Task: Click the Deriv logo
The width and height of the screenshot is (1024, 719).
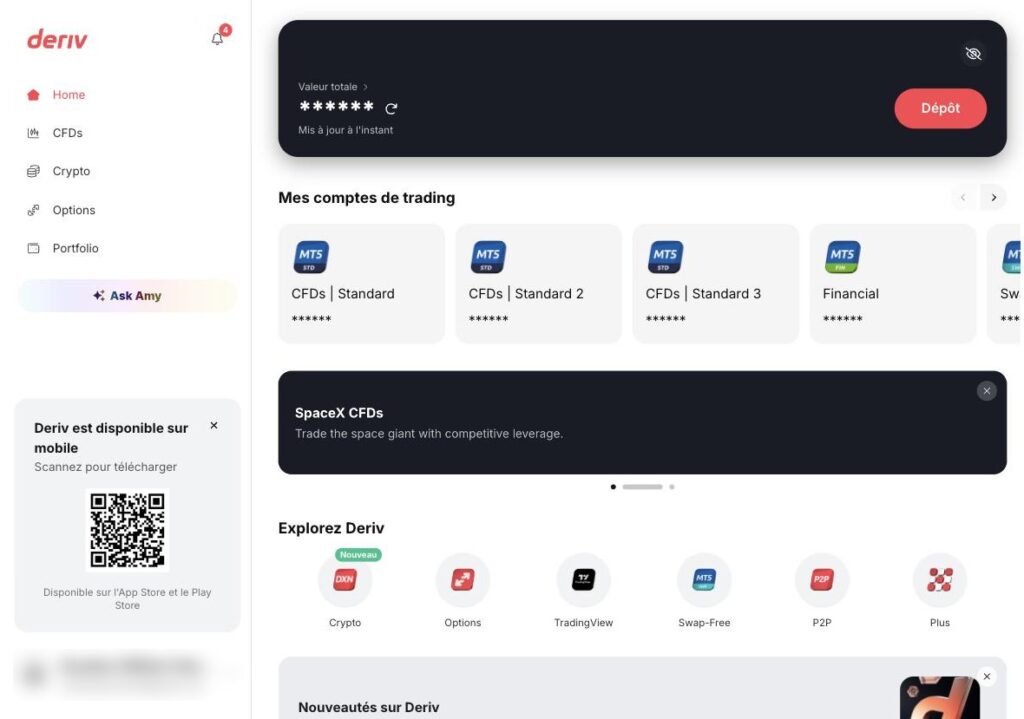Action: pyautogui.click(x=57, y=39)
